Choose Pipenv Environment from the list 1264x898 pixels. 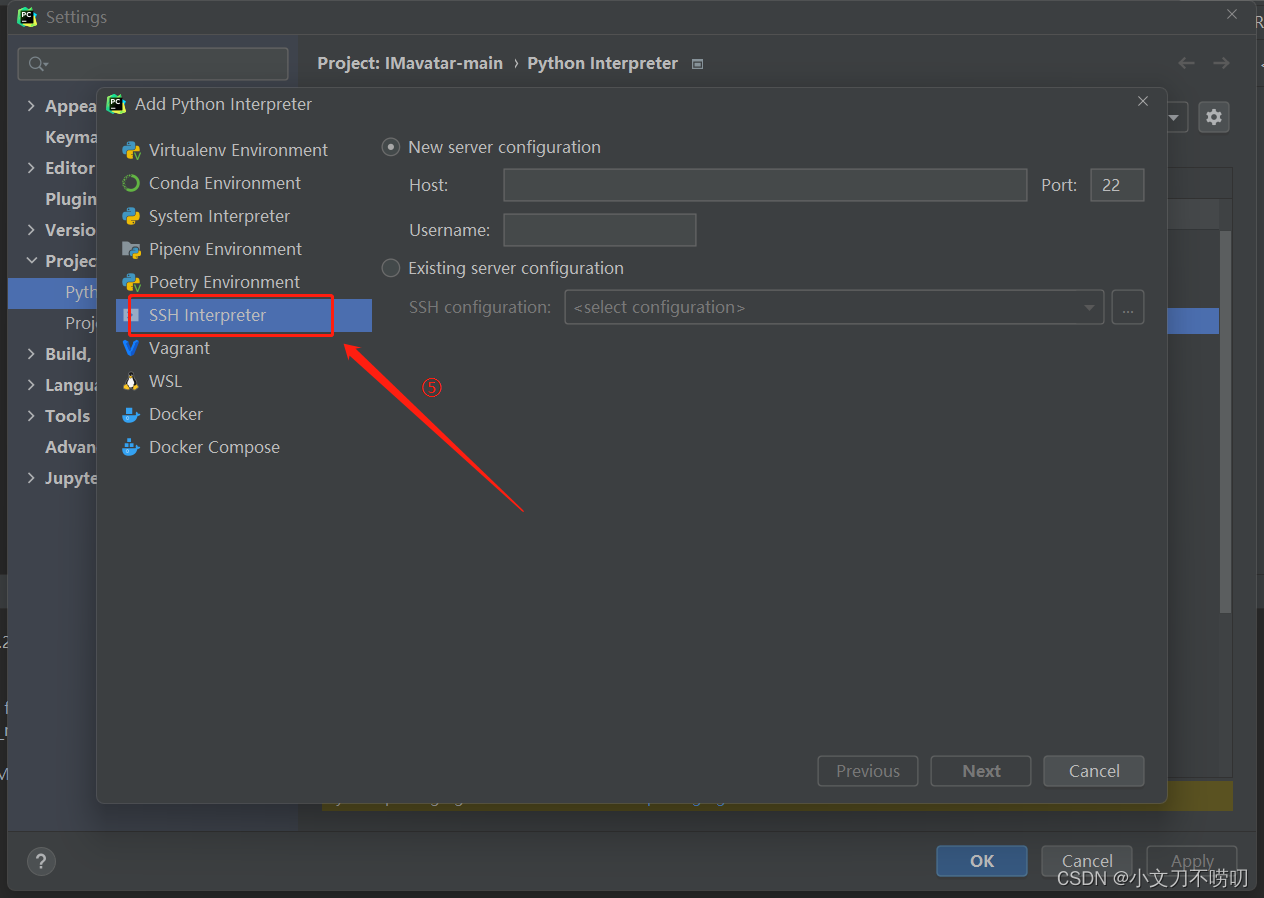point(244,249)
